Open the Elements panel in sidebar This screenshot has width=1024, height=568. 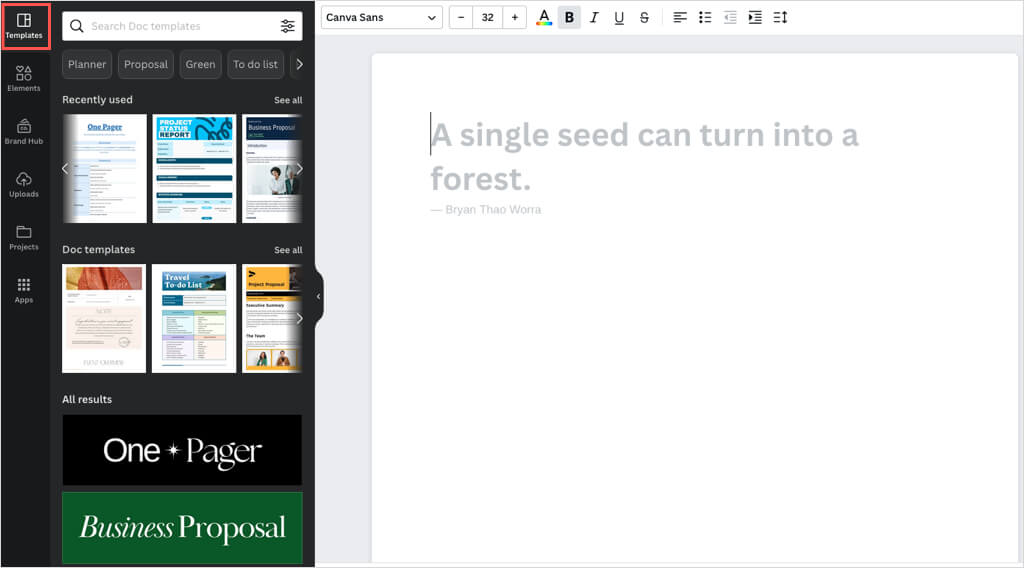(x=24, y=78)
